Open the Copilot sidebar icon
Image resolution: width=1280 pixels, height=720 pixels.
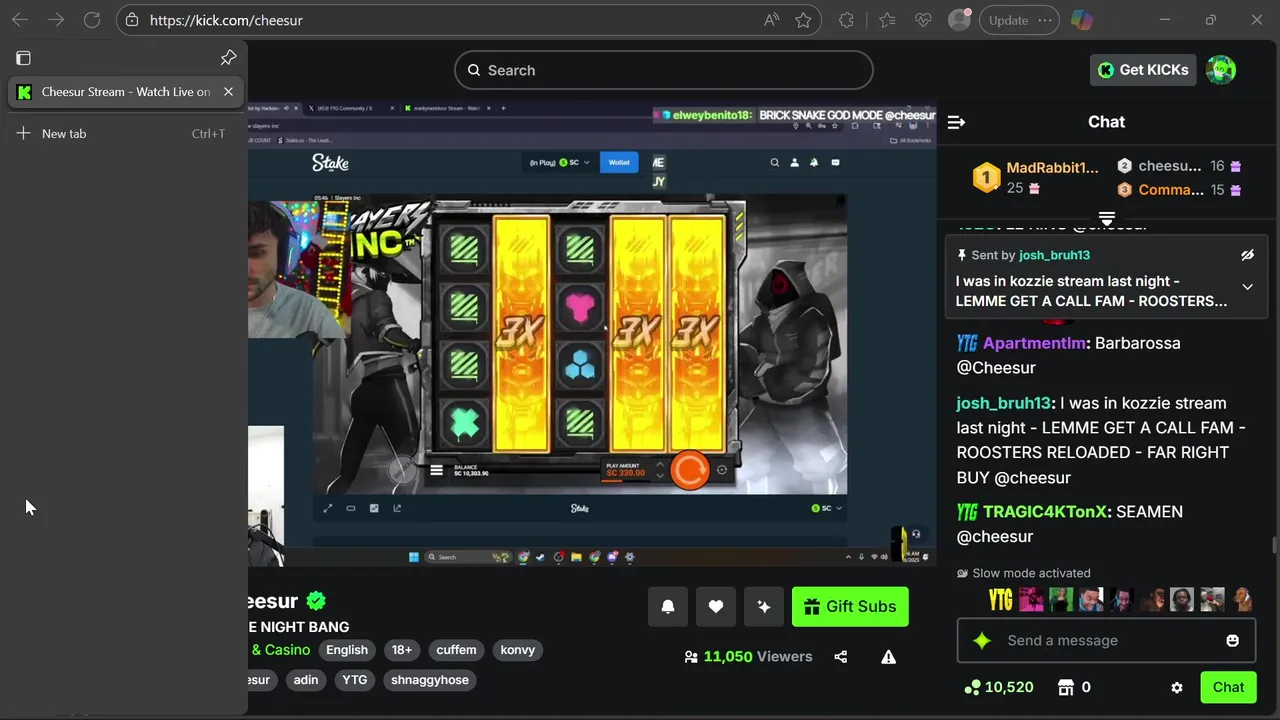pos(1081,20)
